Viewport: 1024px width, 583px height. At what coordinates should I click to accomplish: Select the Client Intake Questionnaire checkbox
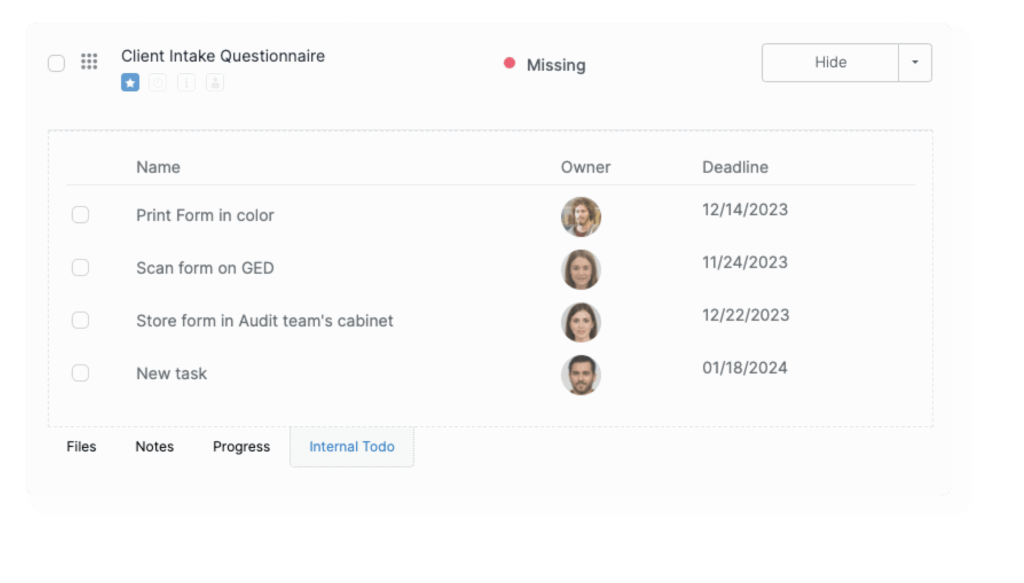(x=57, y=63)
